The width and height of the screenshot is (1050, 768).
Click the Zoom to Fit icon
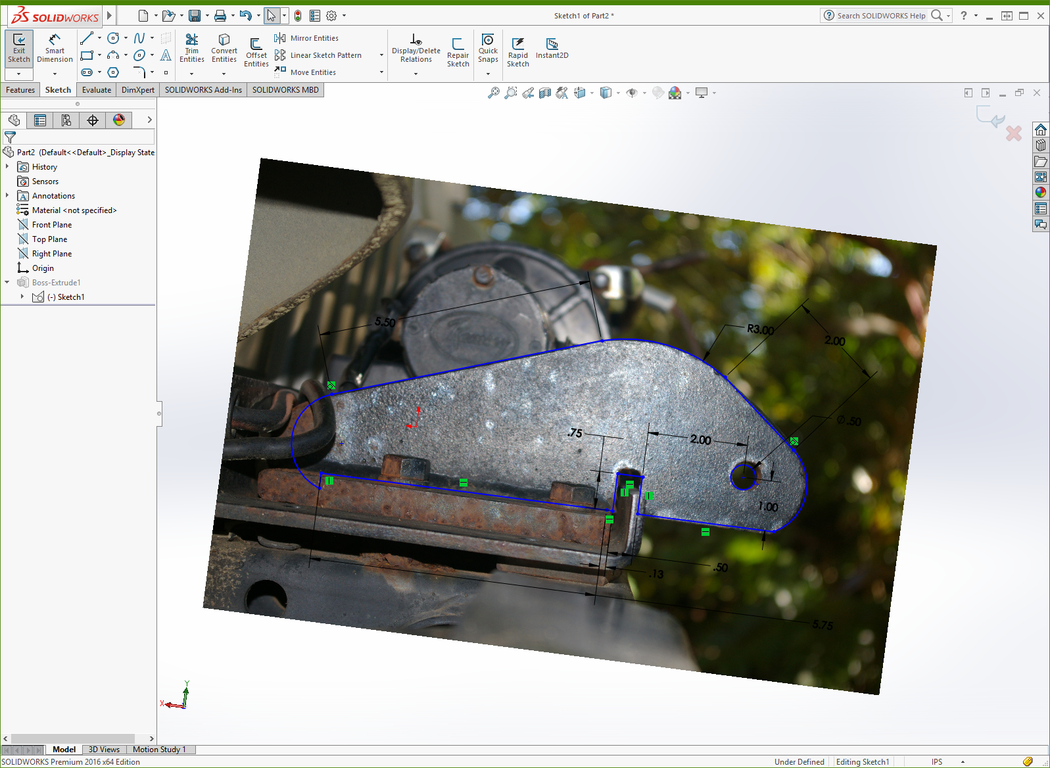point(493,93)
